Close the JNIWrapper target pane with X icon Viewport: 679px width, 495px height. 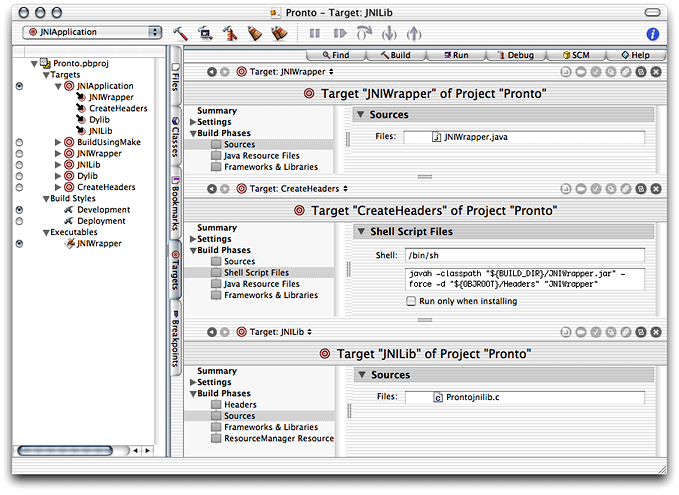point(656,72)
